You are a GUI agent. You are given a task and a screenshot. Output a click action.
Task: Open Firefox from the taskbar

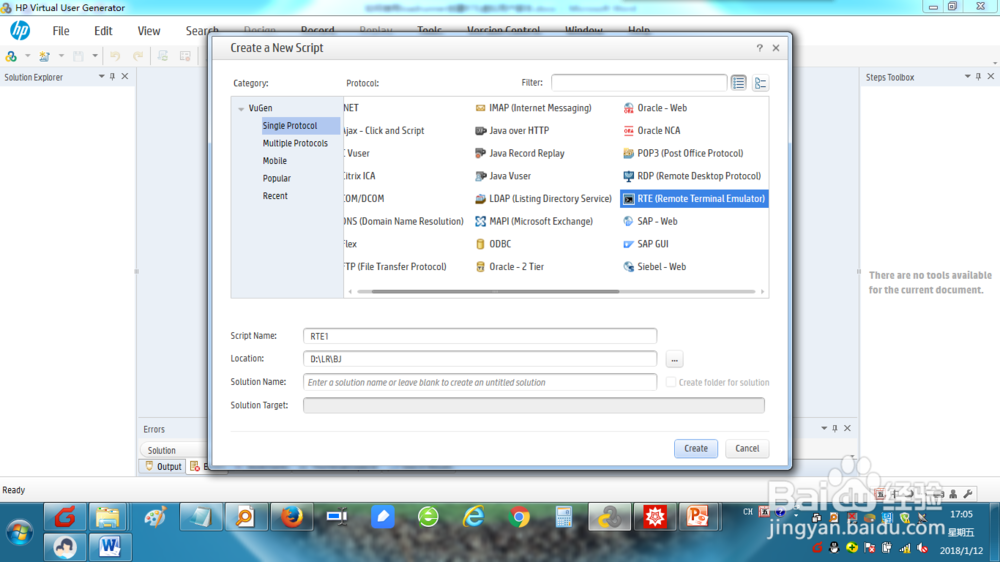coord(291,517)
